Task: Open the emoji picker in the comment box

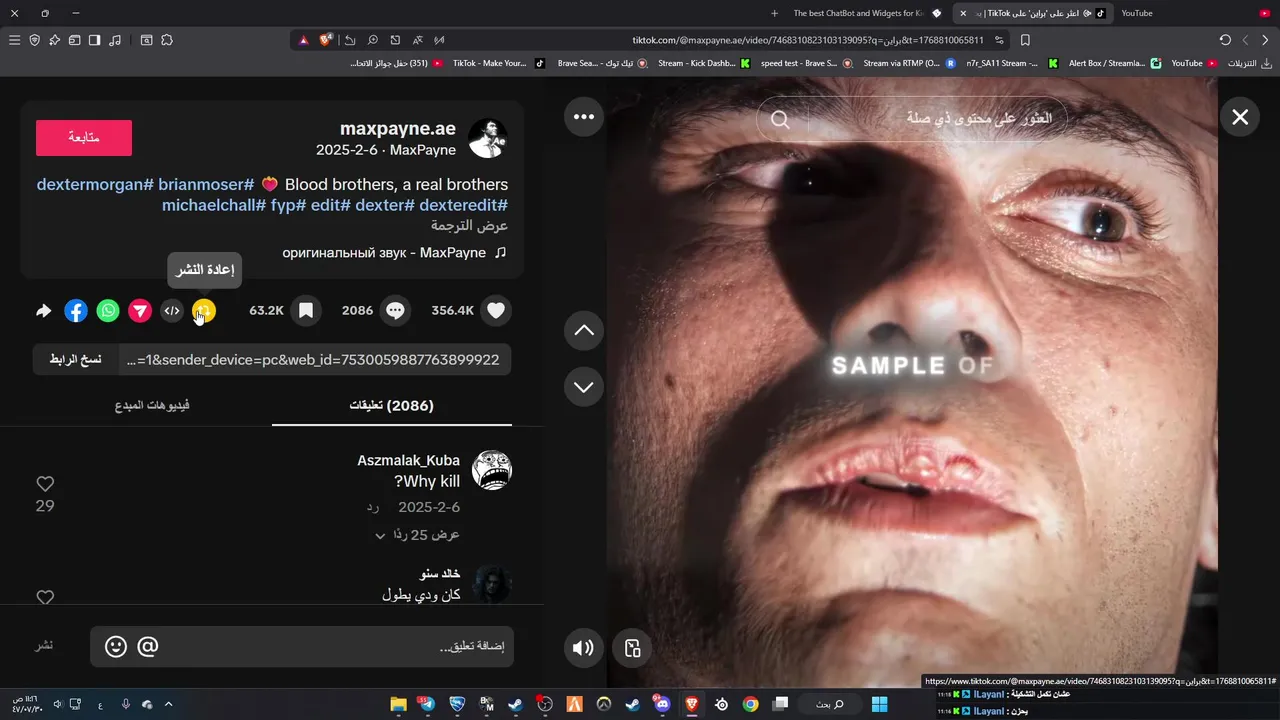Action: (116, 647)
